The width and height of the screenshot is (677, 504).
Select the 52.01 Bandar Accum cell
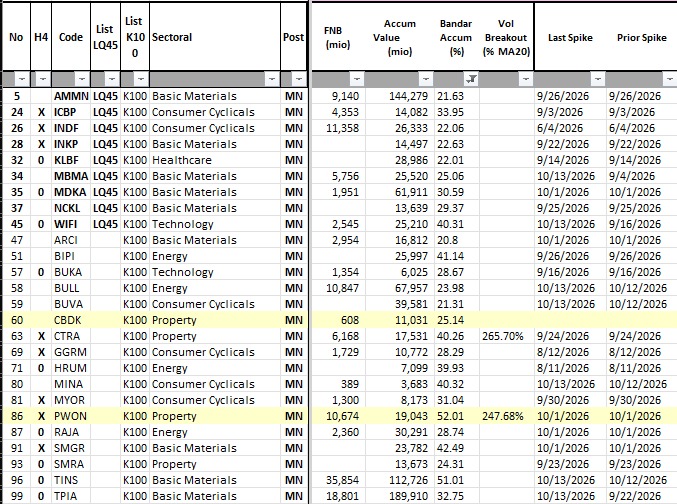pos(456,416)
